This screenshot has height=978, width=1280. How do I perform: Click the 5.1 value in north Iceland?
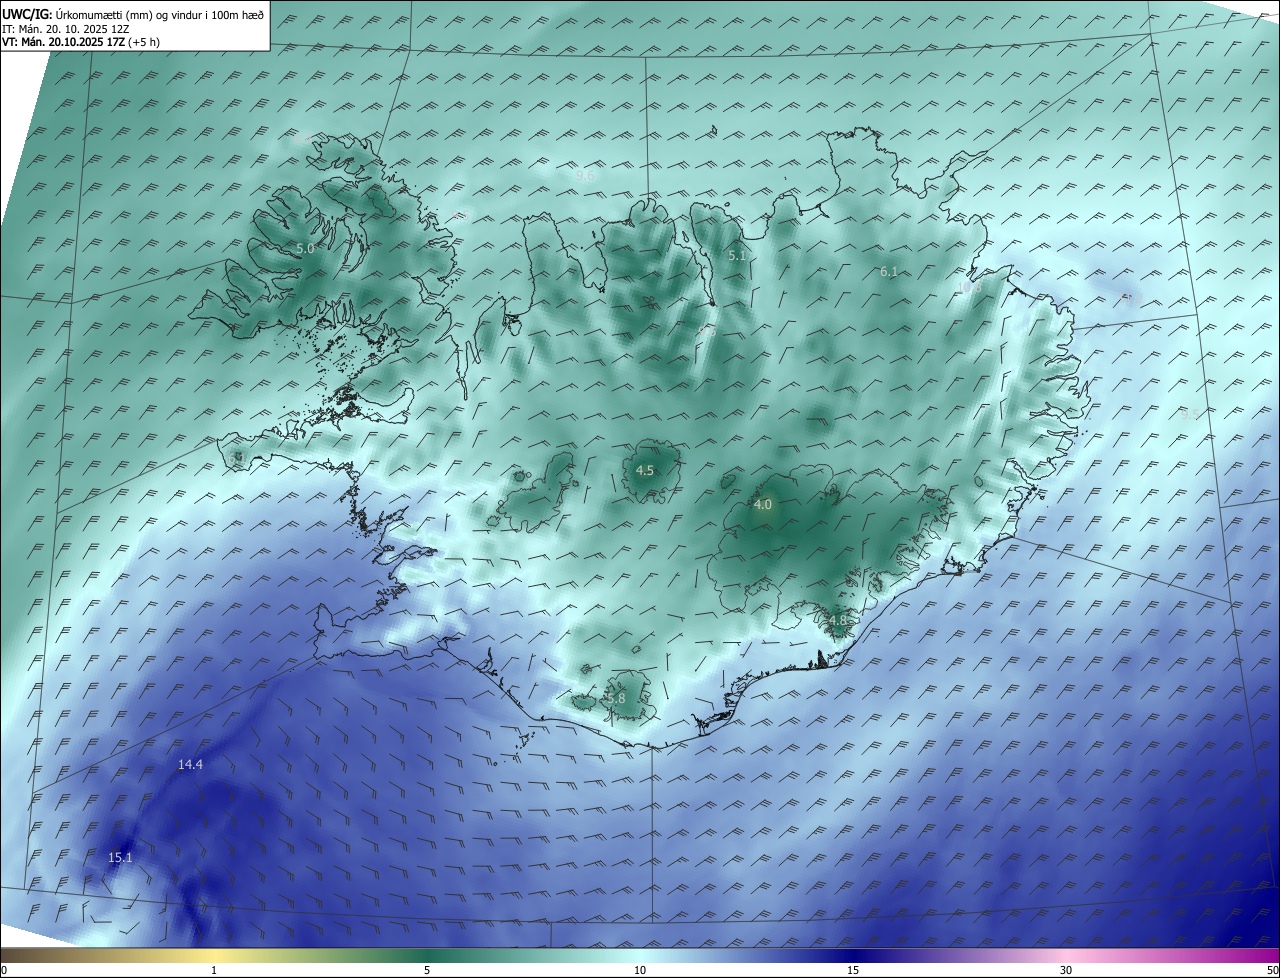pos(737,256)
